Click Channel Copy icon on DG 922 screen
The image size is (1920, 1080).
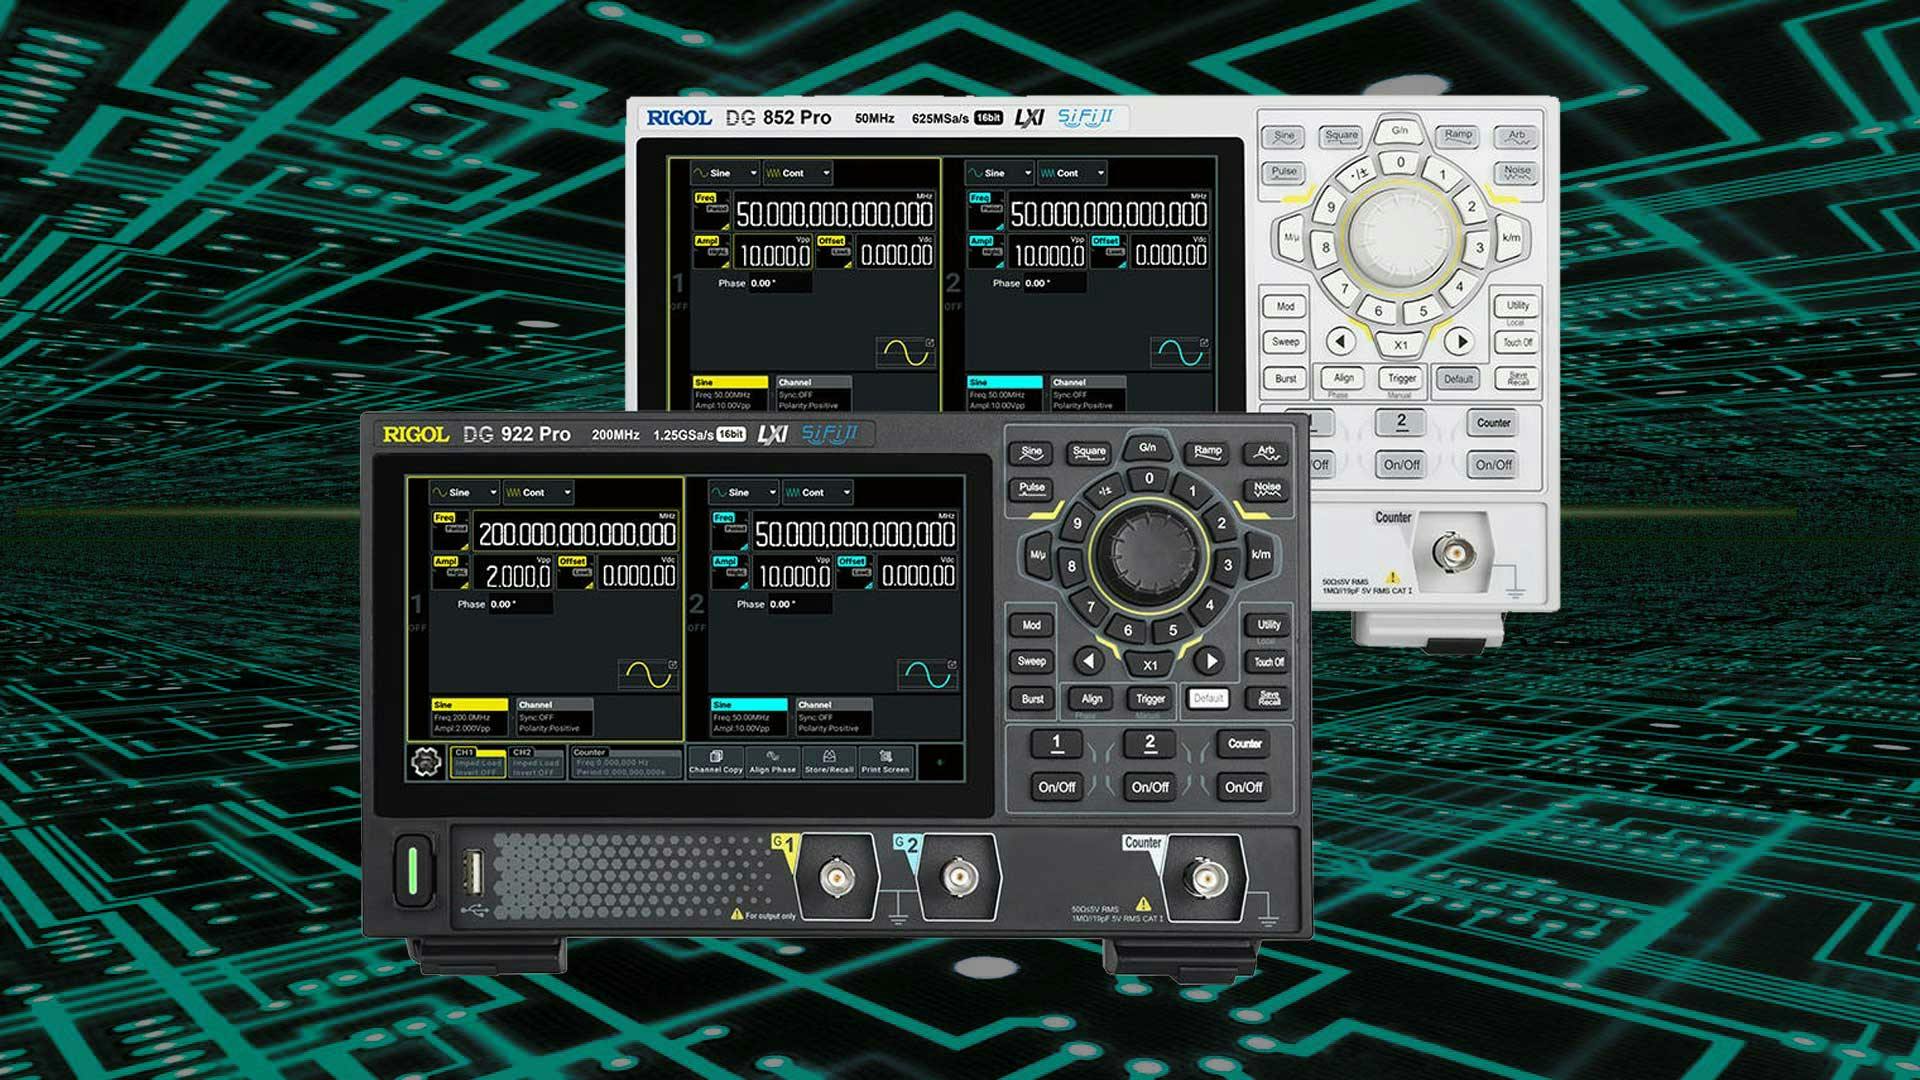click(715, 762)
